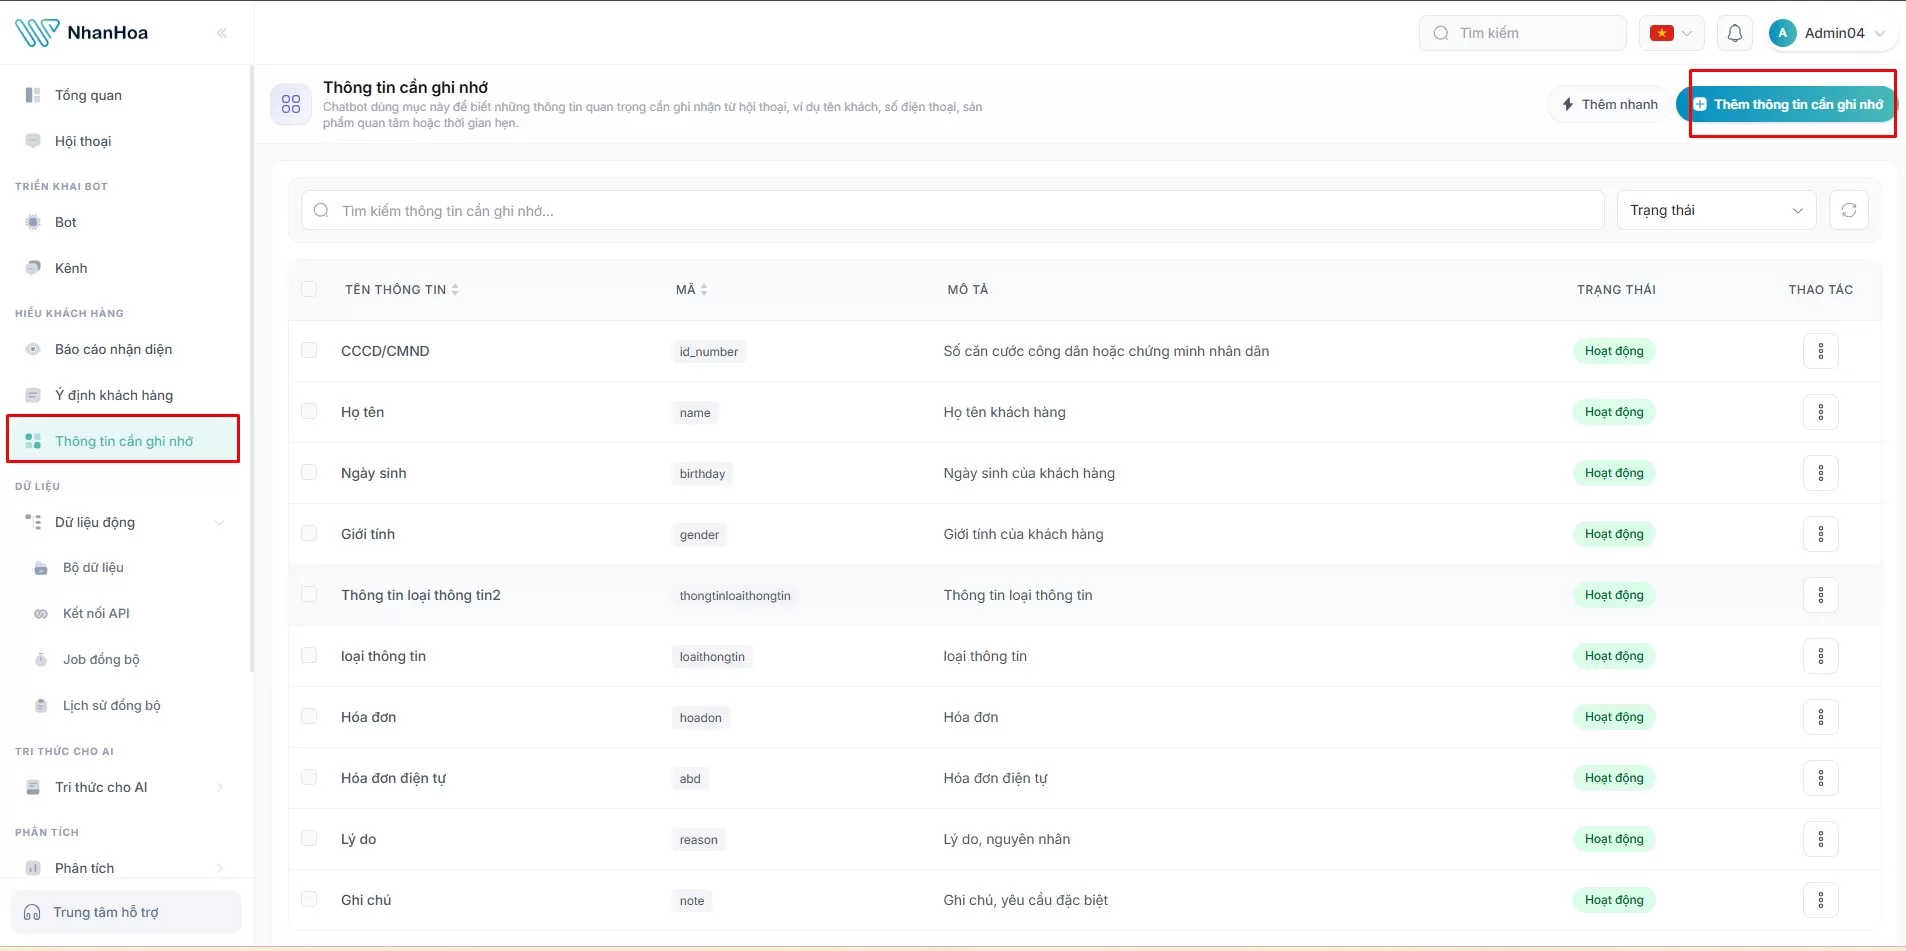Click the refresh icon beside Trạng thái

point(1849,210)
